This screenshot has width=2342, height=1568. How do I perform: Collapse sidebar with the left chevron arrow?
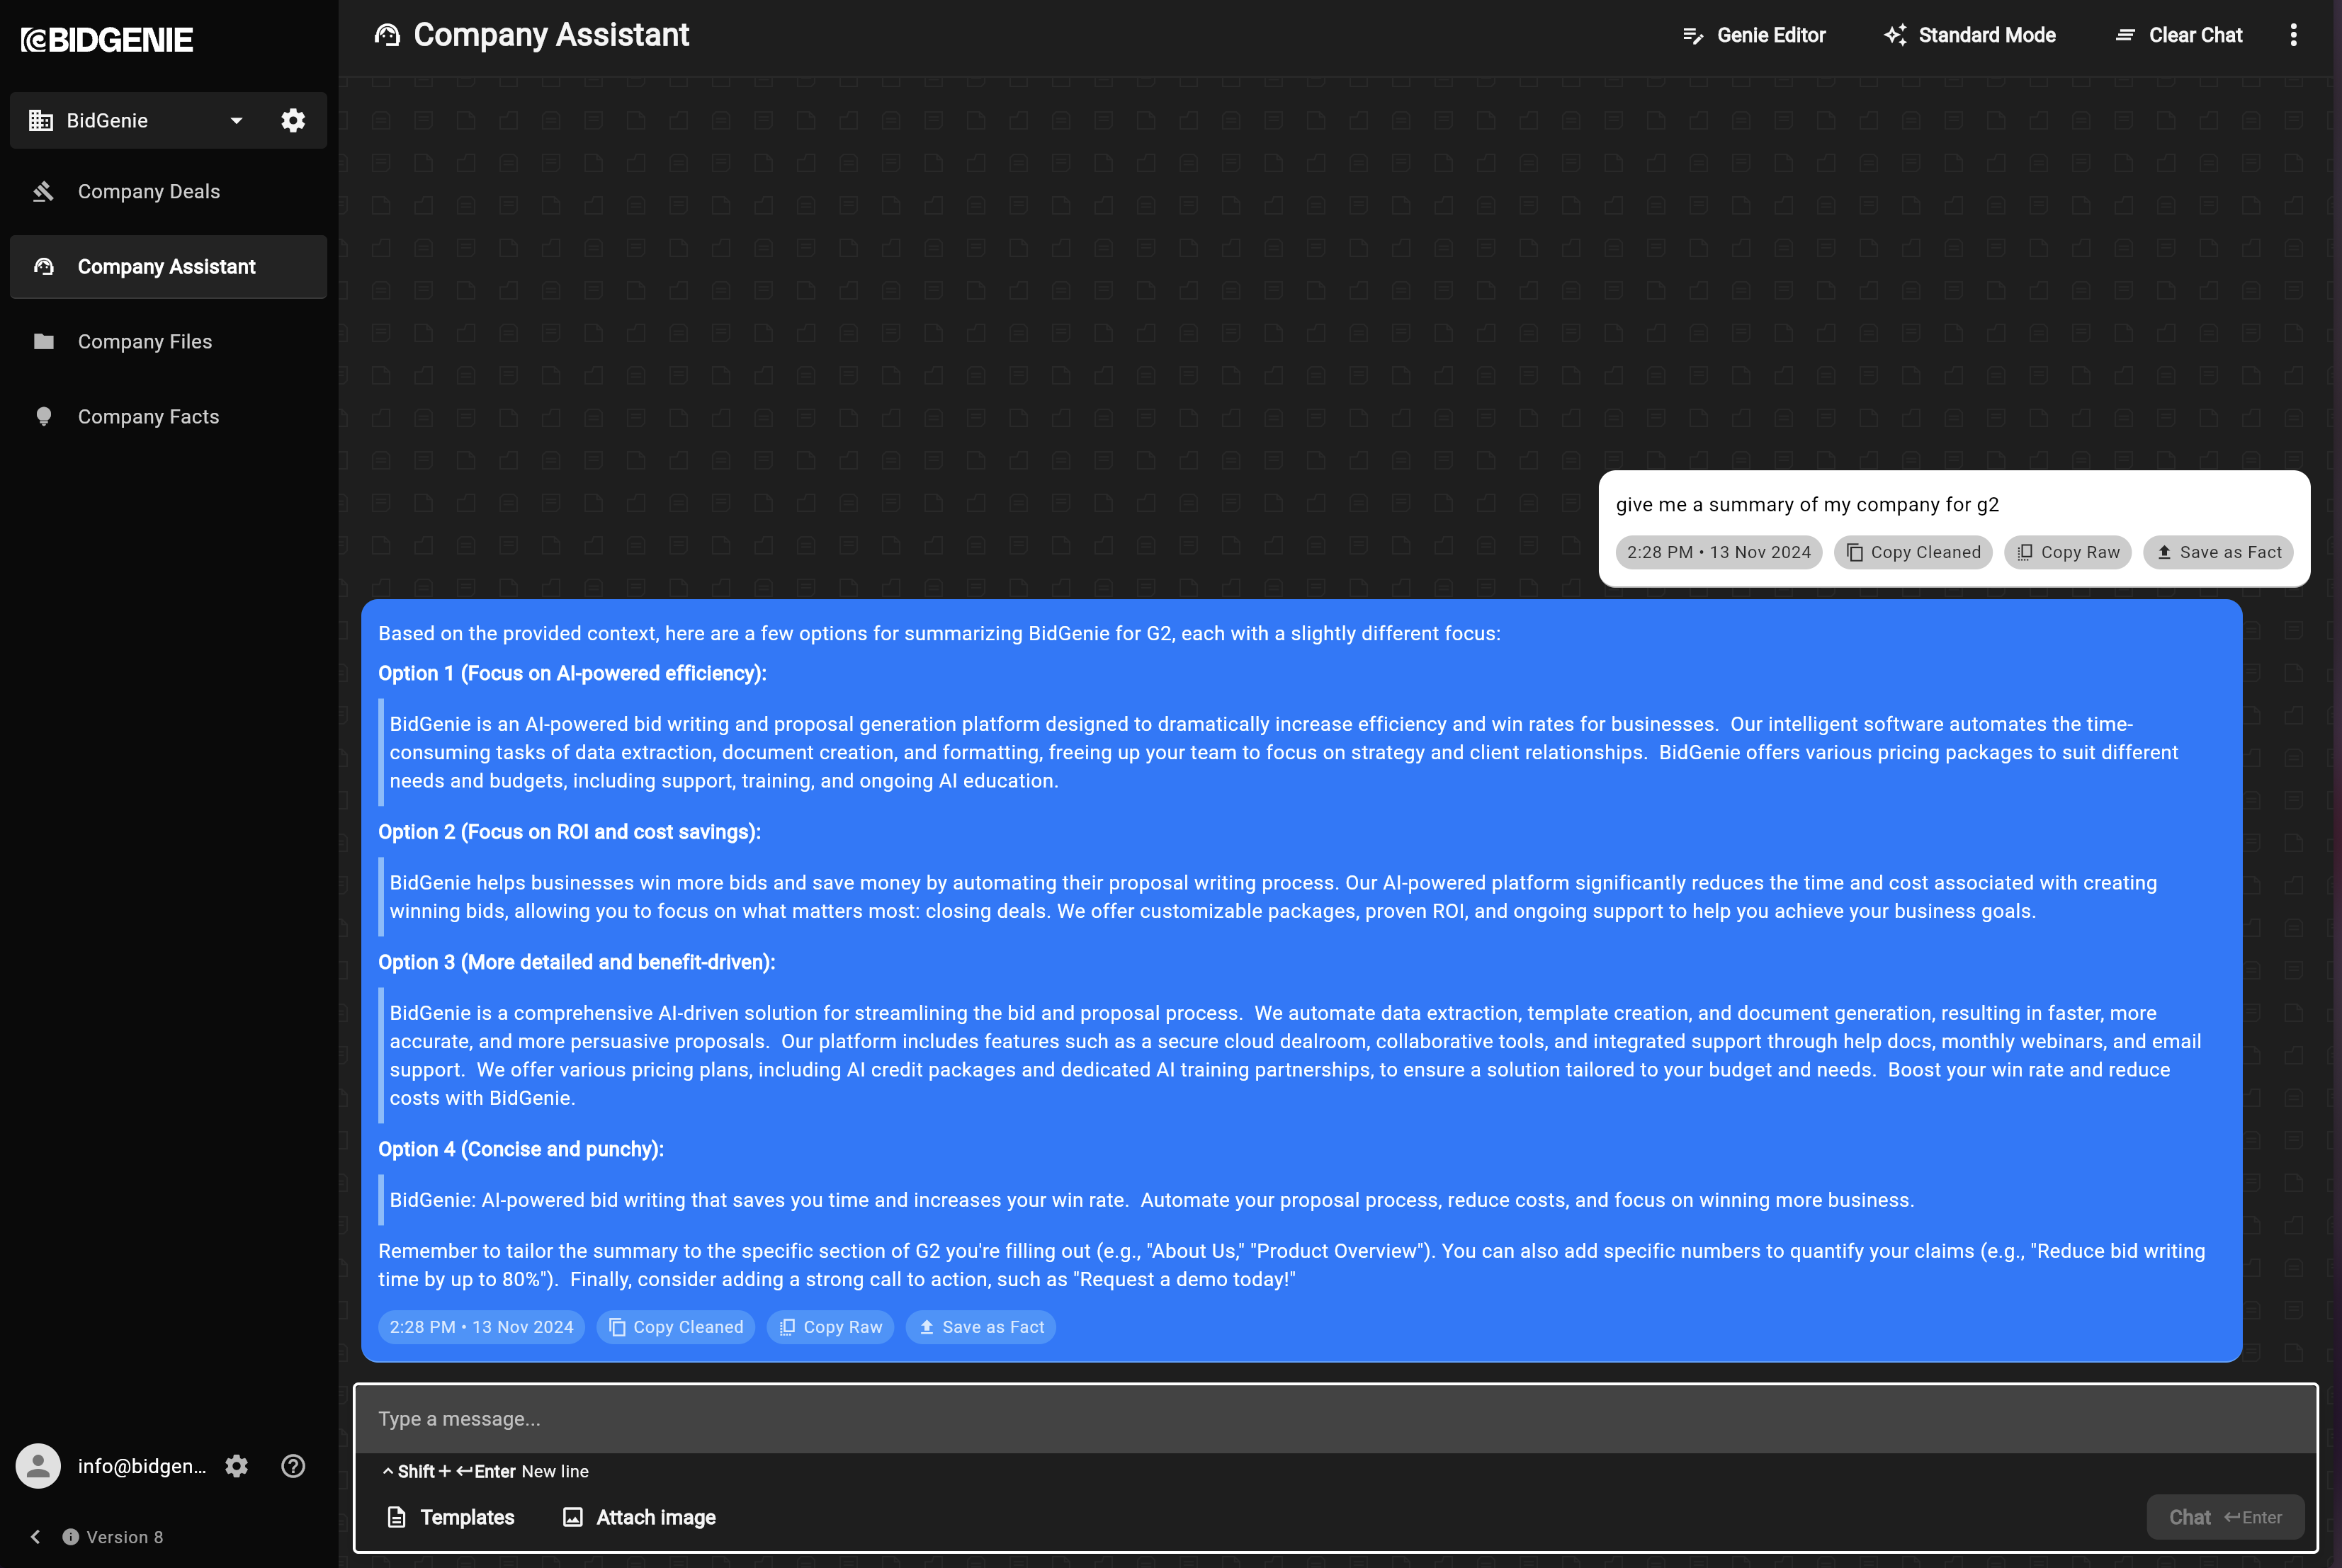coord(36,1537)
